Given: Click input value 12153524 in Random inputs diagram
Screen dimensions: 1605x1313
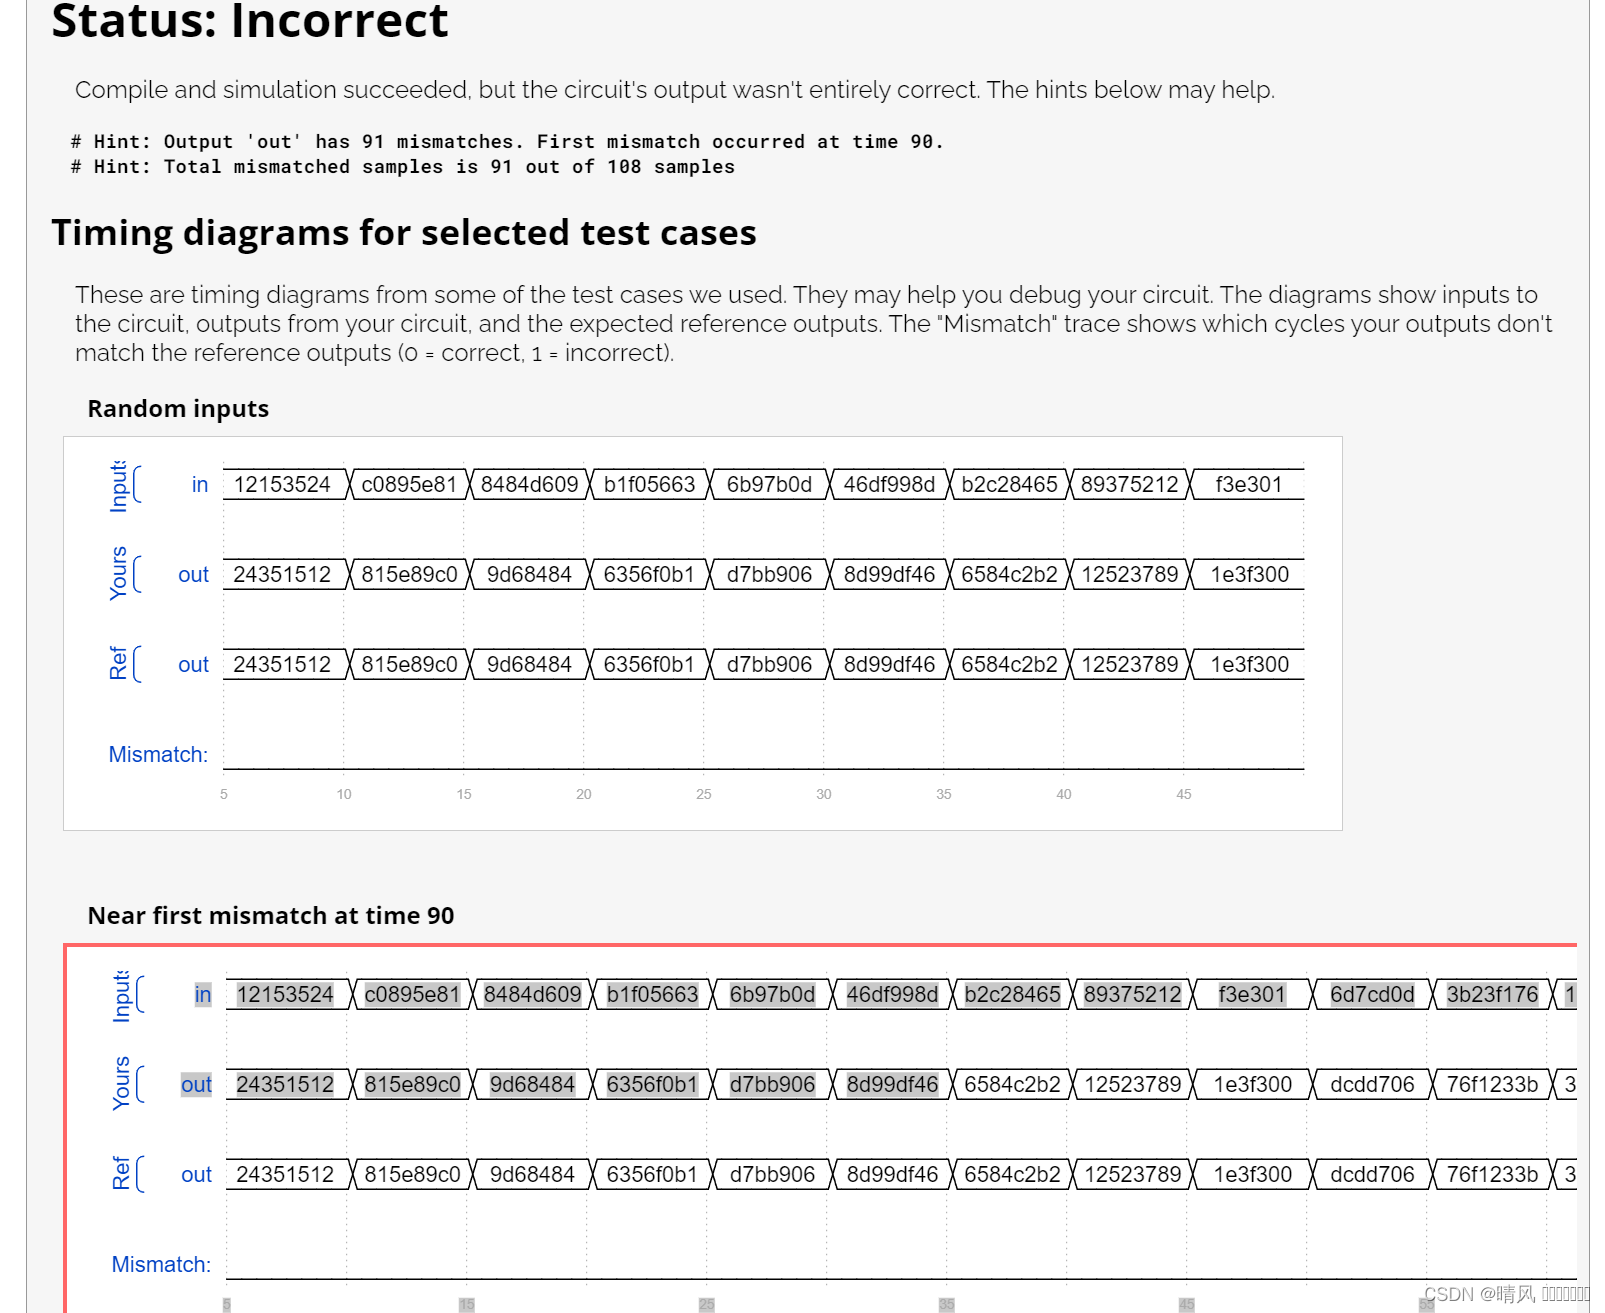Looking at the screenshot, I should 282,485.
